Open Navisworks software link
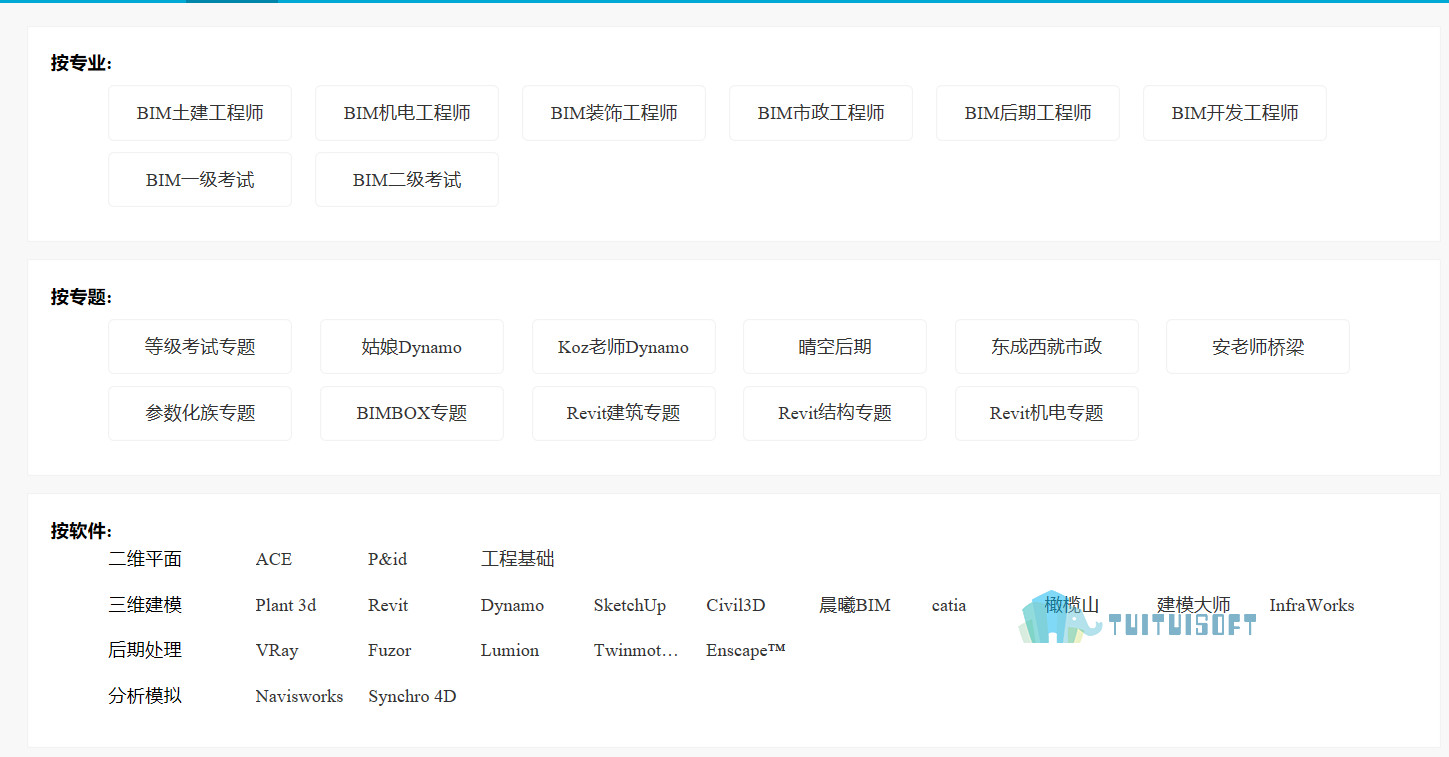Image resolution: width=1449 pixels, height=757 pixels. click(x=299, y=696)
